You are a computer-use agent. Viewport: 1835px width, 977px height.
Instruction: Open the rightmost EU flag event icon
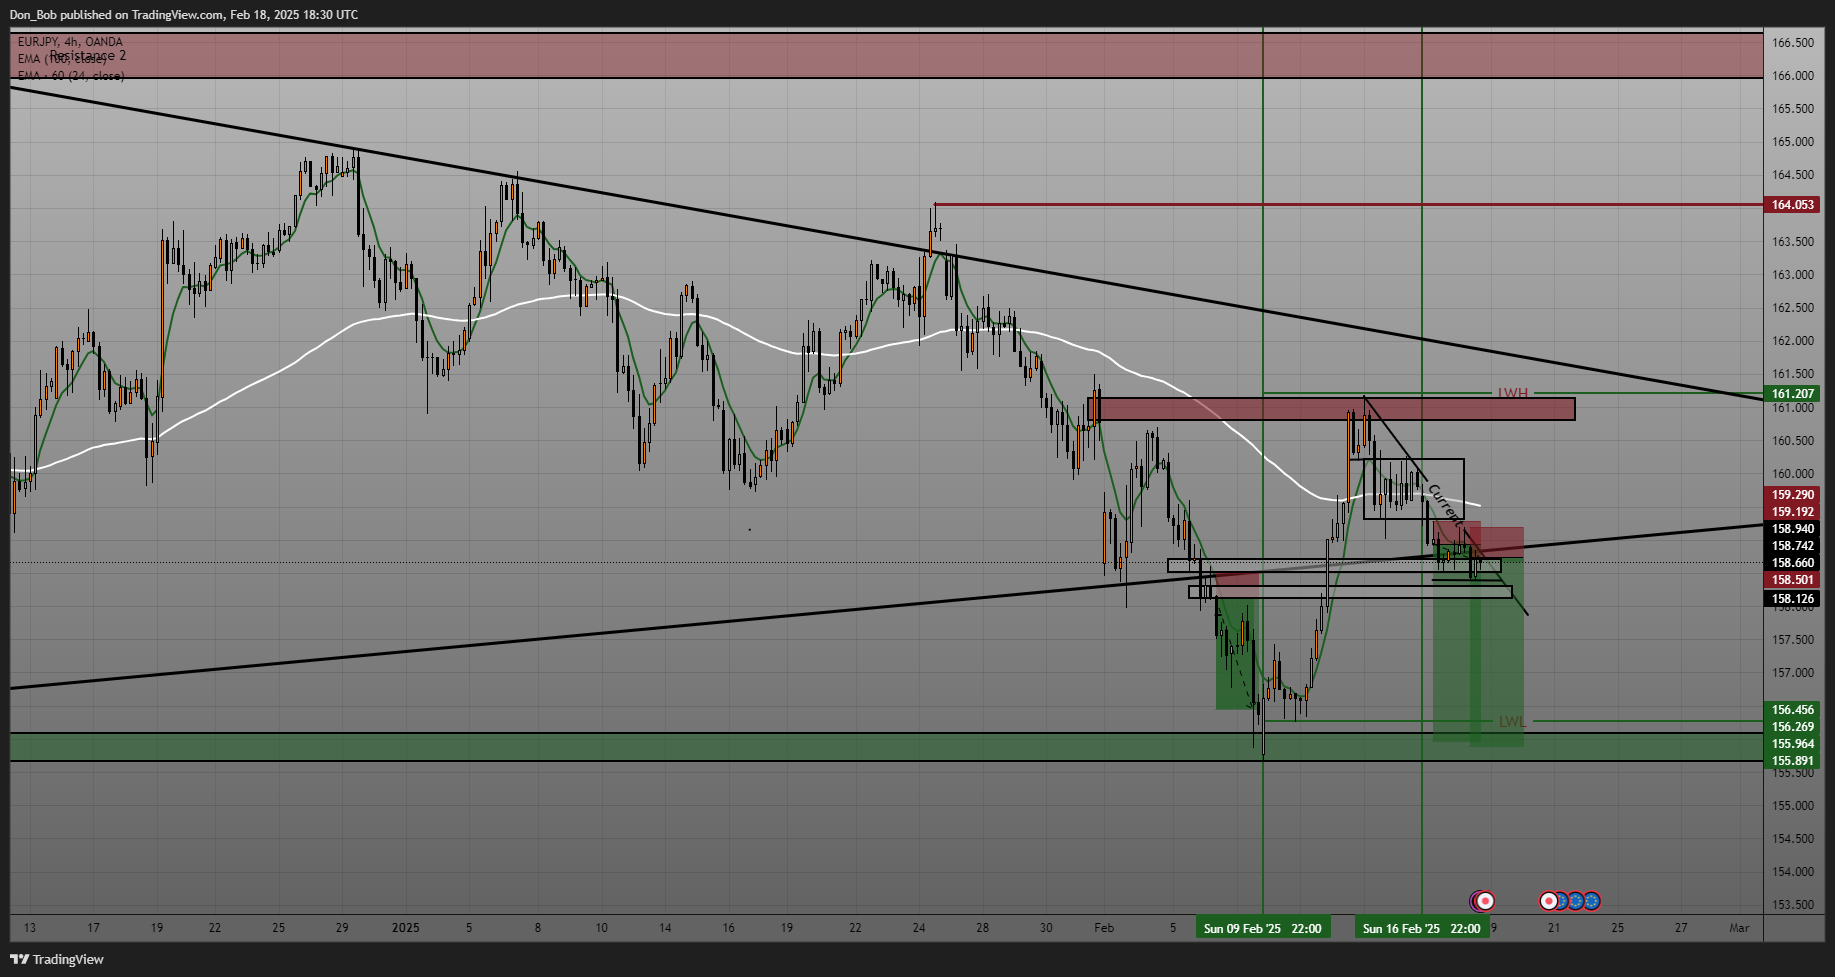[1592, 901]
